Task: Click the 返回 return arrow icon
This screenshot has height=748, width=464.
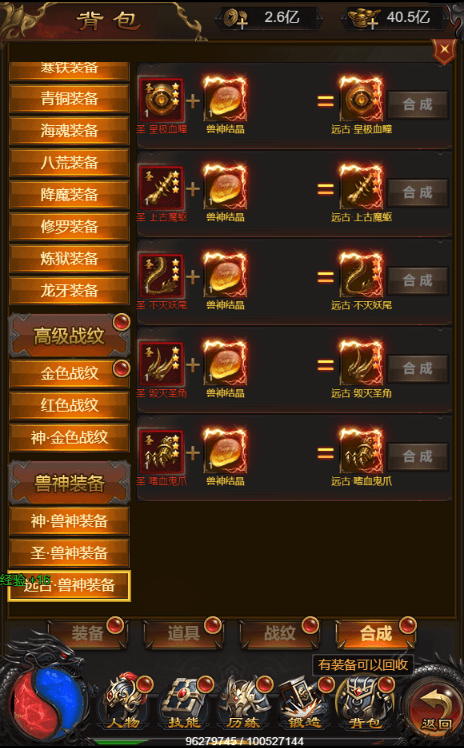Action: coord(434,708)
